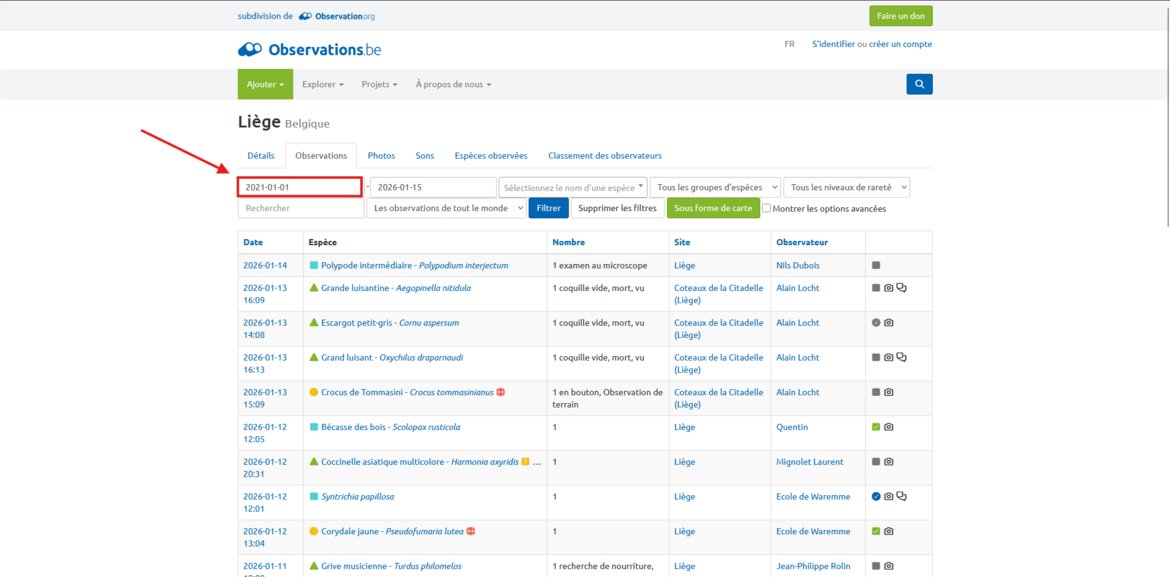The height and width of the screenshot is (577, 1170).
Task: Switch to the Photos tab
Action: [x=381, y=156]
